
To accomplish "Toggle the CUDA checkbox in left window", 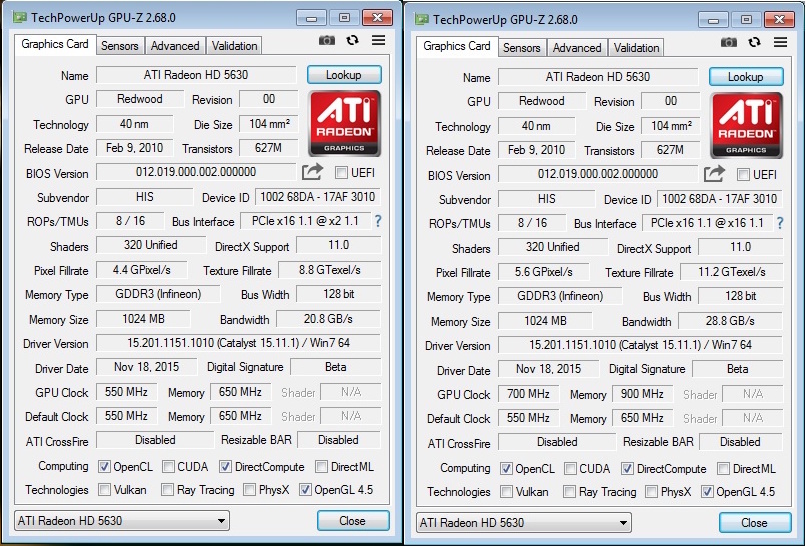I will click(x=168, y=467).
